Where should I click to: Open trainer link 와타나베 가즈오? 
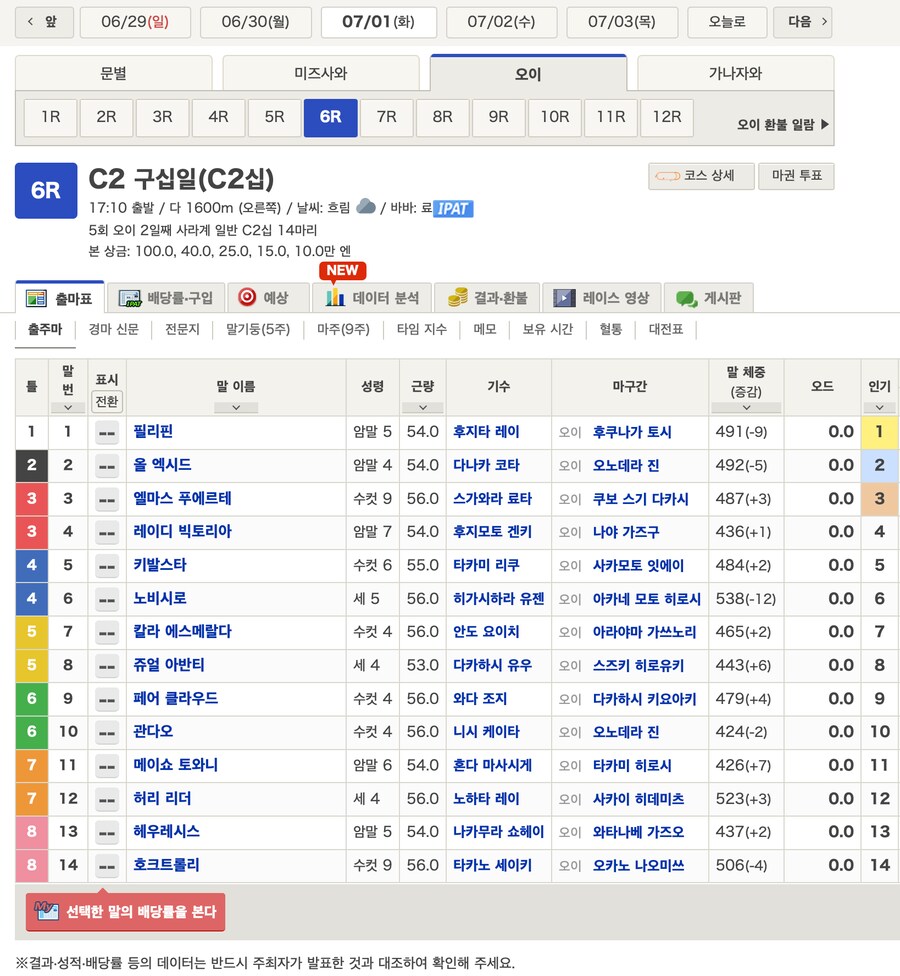tap(638, 832)
